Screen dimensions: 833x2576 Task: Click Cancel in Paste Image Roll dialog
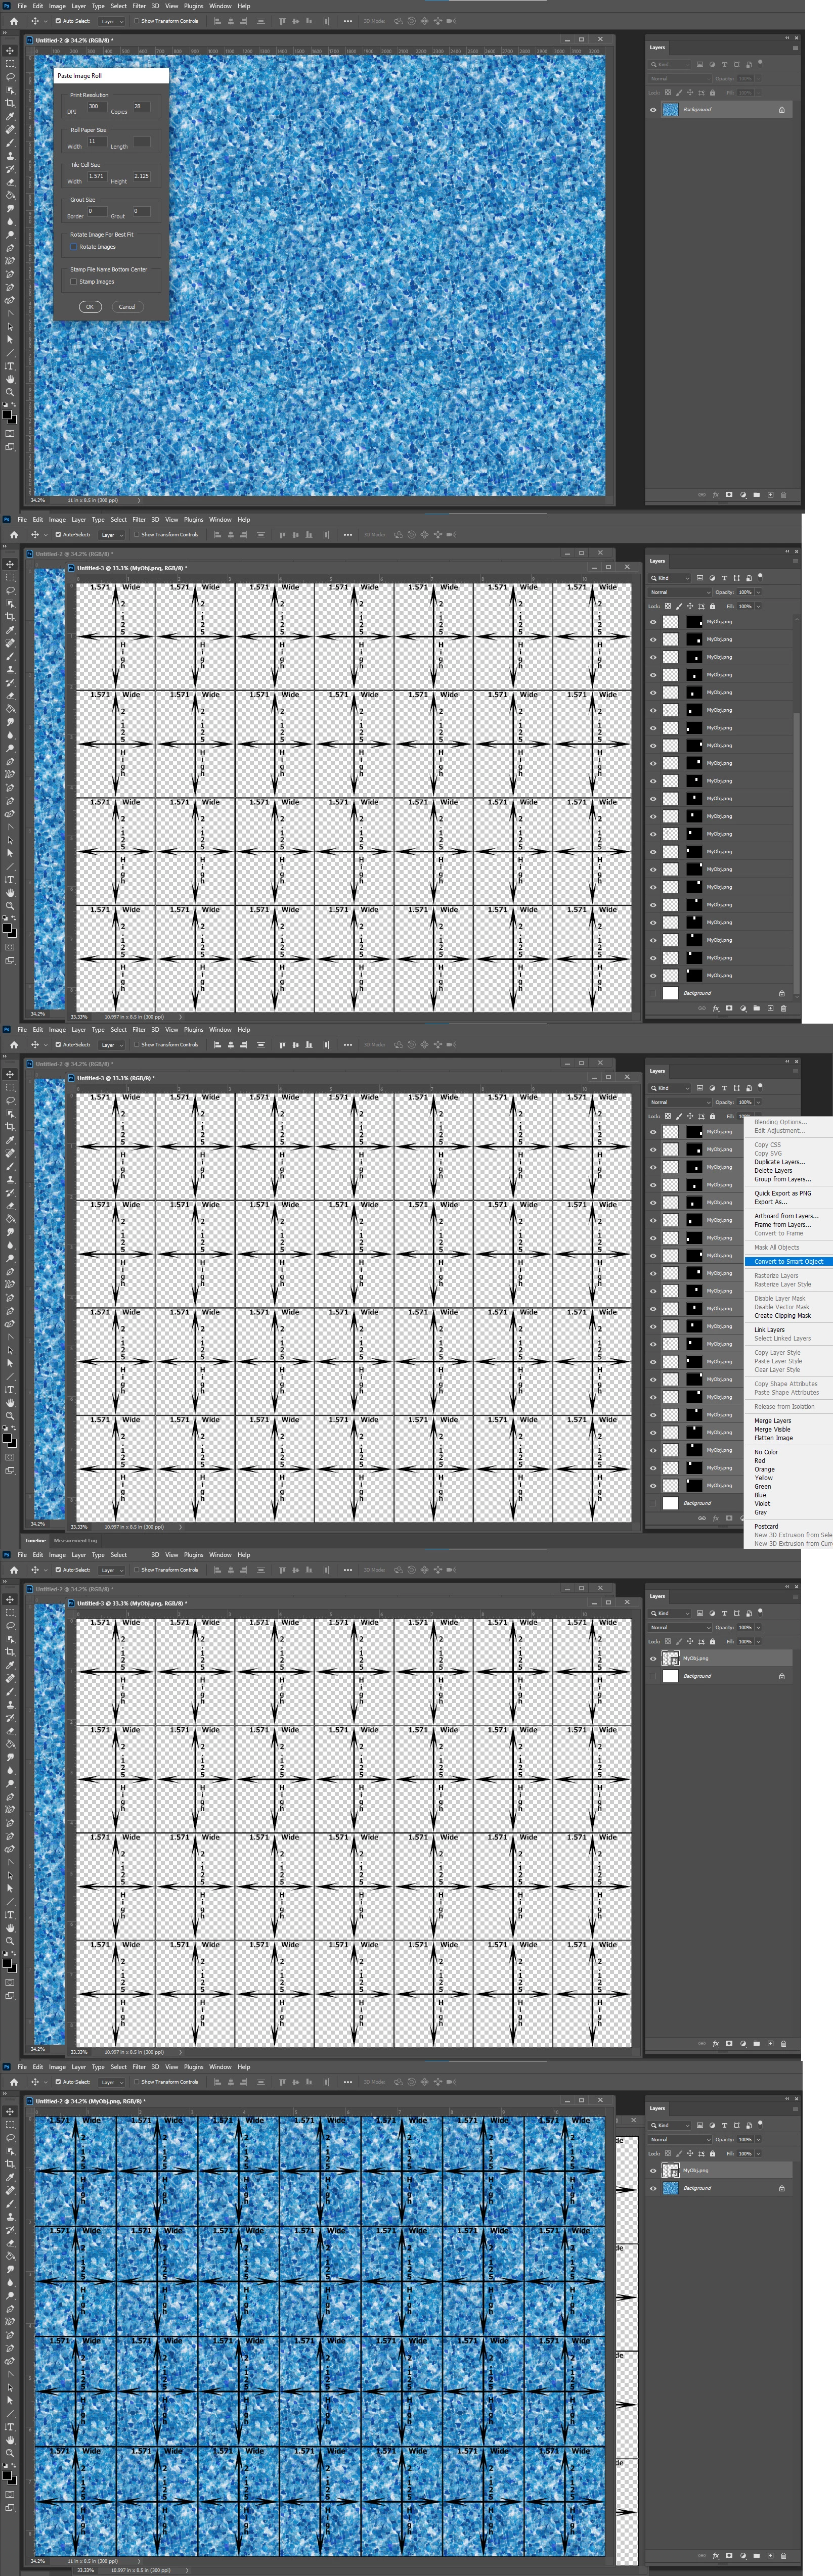127,307
